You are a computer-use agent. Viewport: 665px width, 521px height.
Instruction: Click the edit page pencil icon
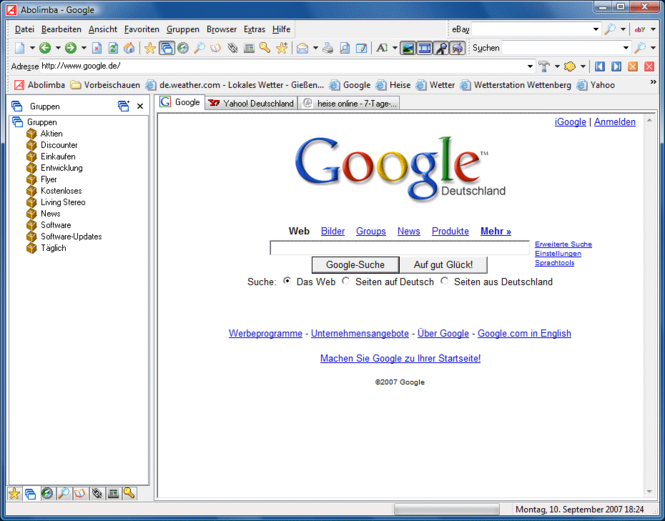361,48
